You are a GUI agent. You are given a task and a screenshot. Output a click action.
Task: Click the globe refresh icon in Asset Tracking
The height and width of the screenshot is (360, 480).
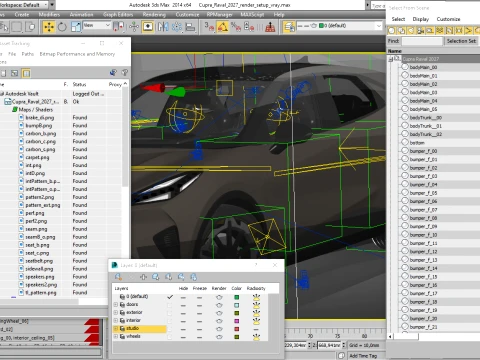pos(113,73)
